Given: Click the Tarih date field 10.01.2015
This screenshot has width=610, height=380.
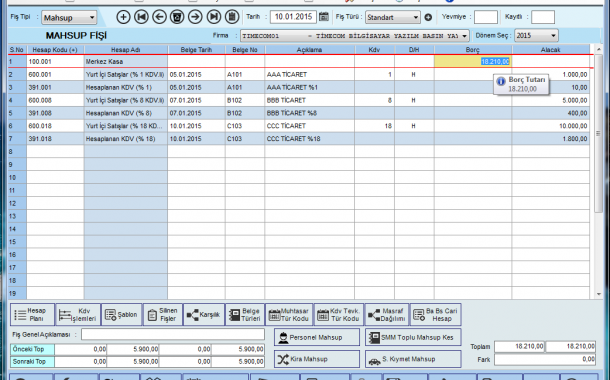Looking at the screenshot, I should [x=293, y=17].
